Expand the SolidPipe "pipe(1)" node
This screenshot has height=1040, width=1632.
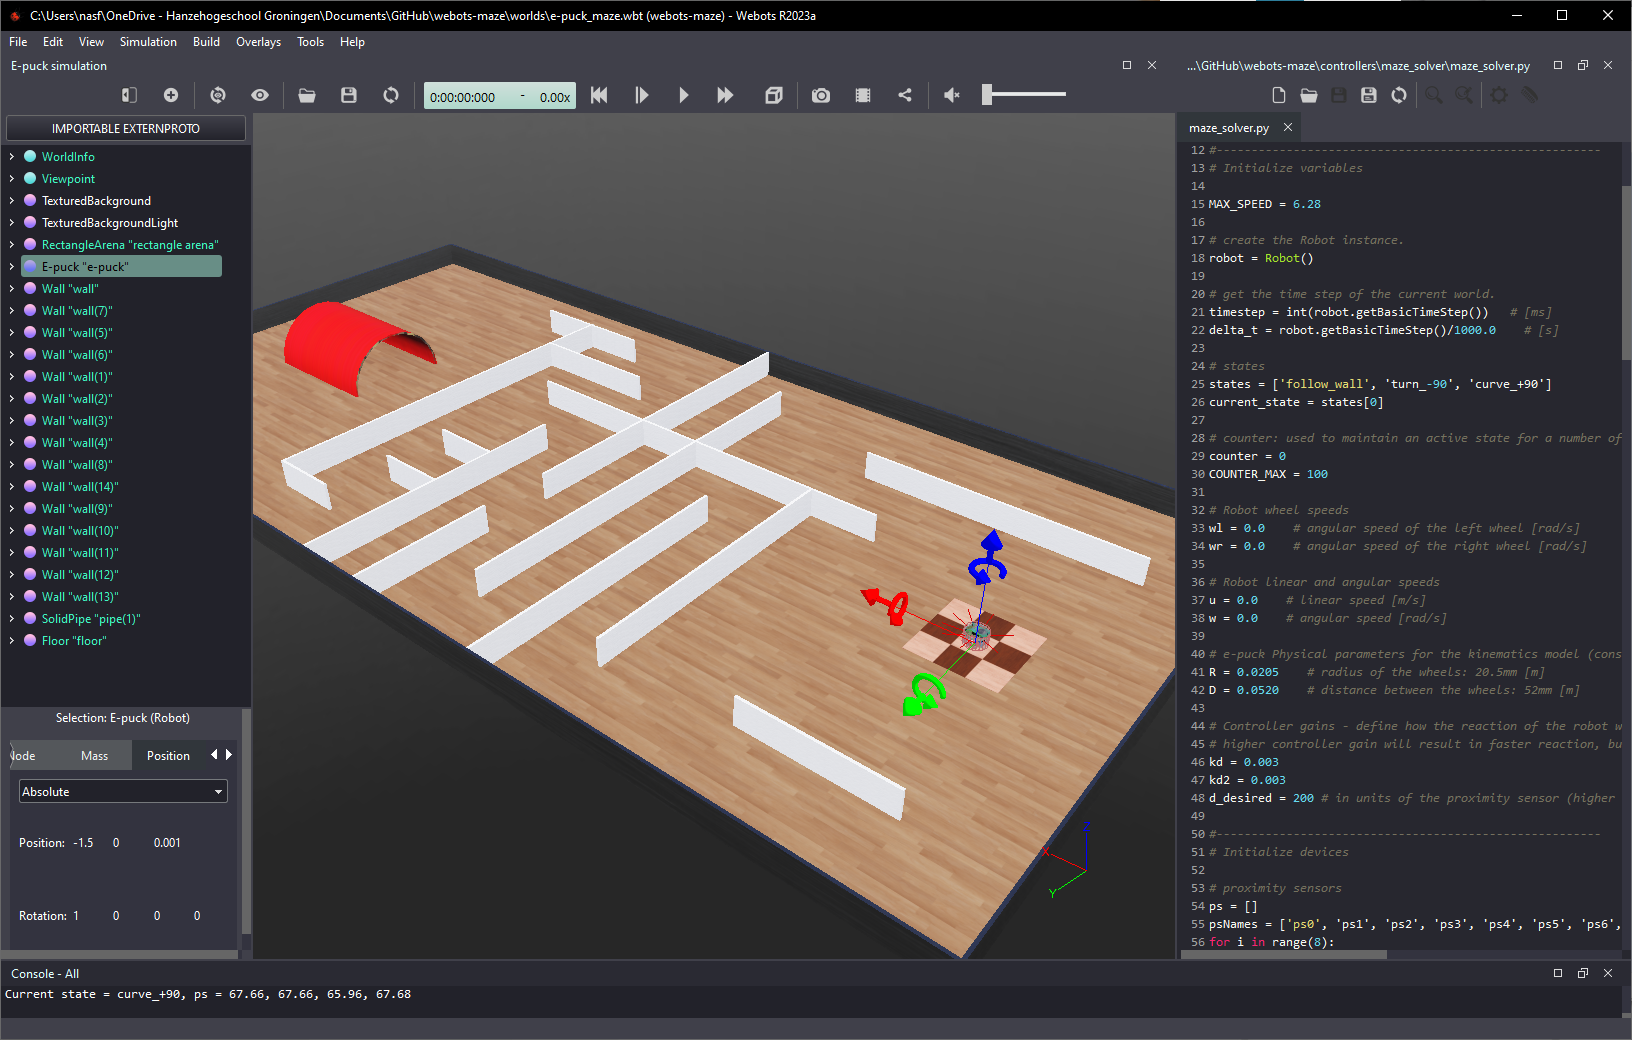point(12,619)
